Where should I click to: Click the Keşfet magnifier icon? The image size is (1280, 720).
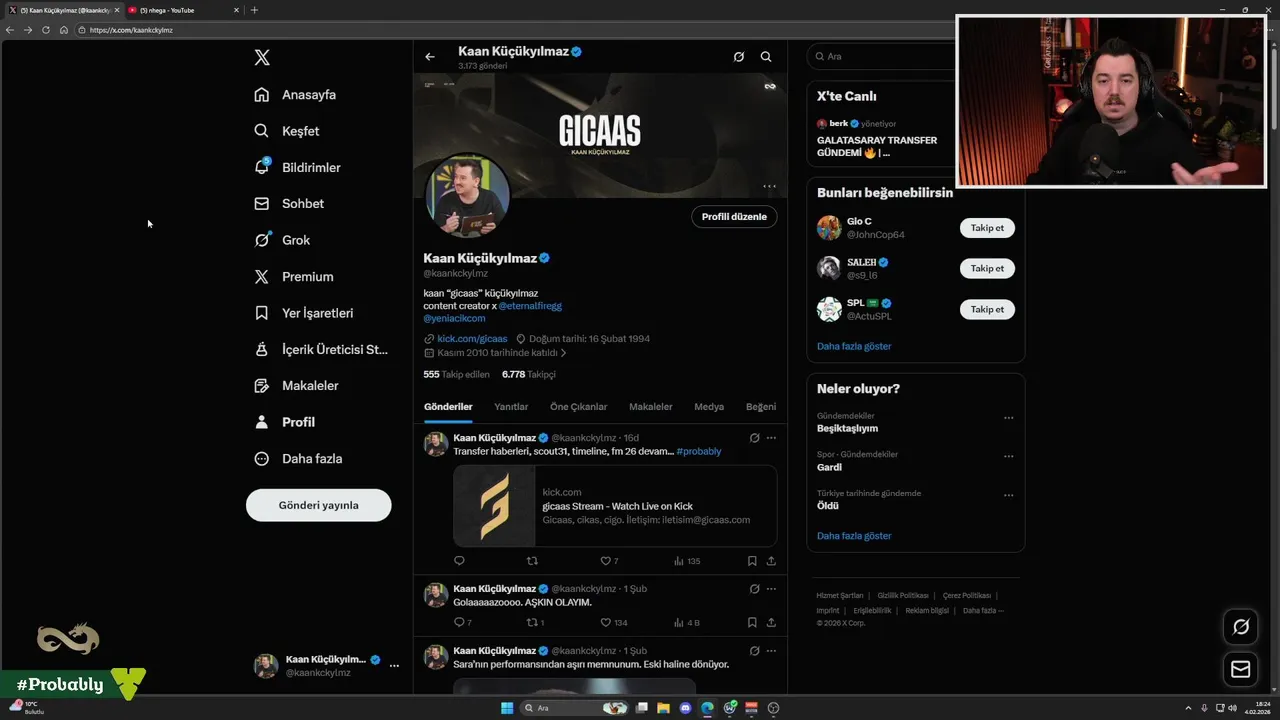[x=262, y=131]
